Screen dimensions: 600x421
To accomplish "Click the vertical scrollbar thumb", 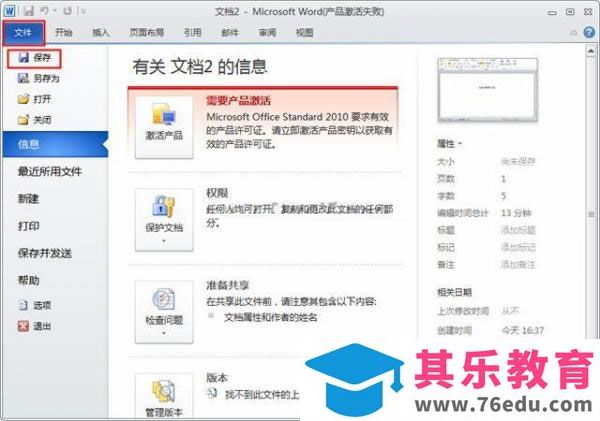I will point(591,214).
